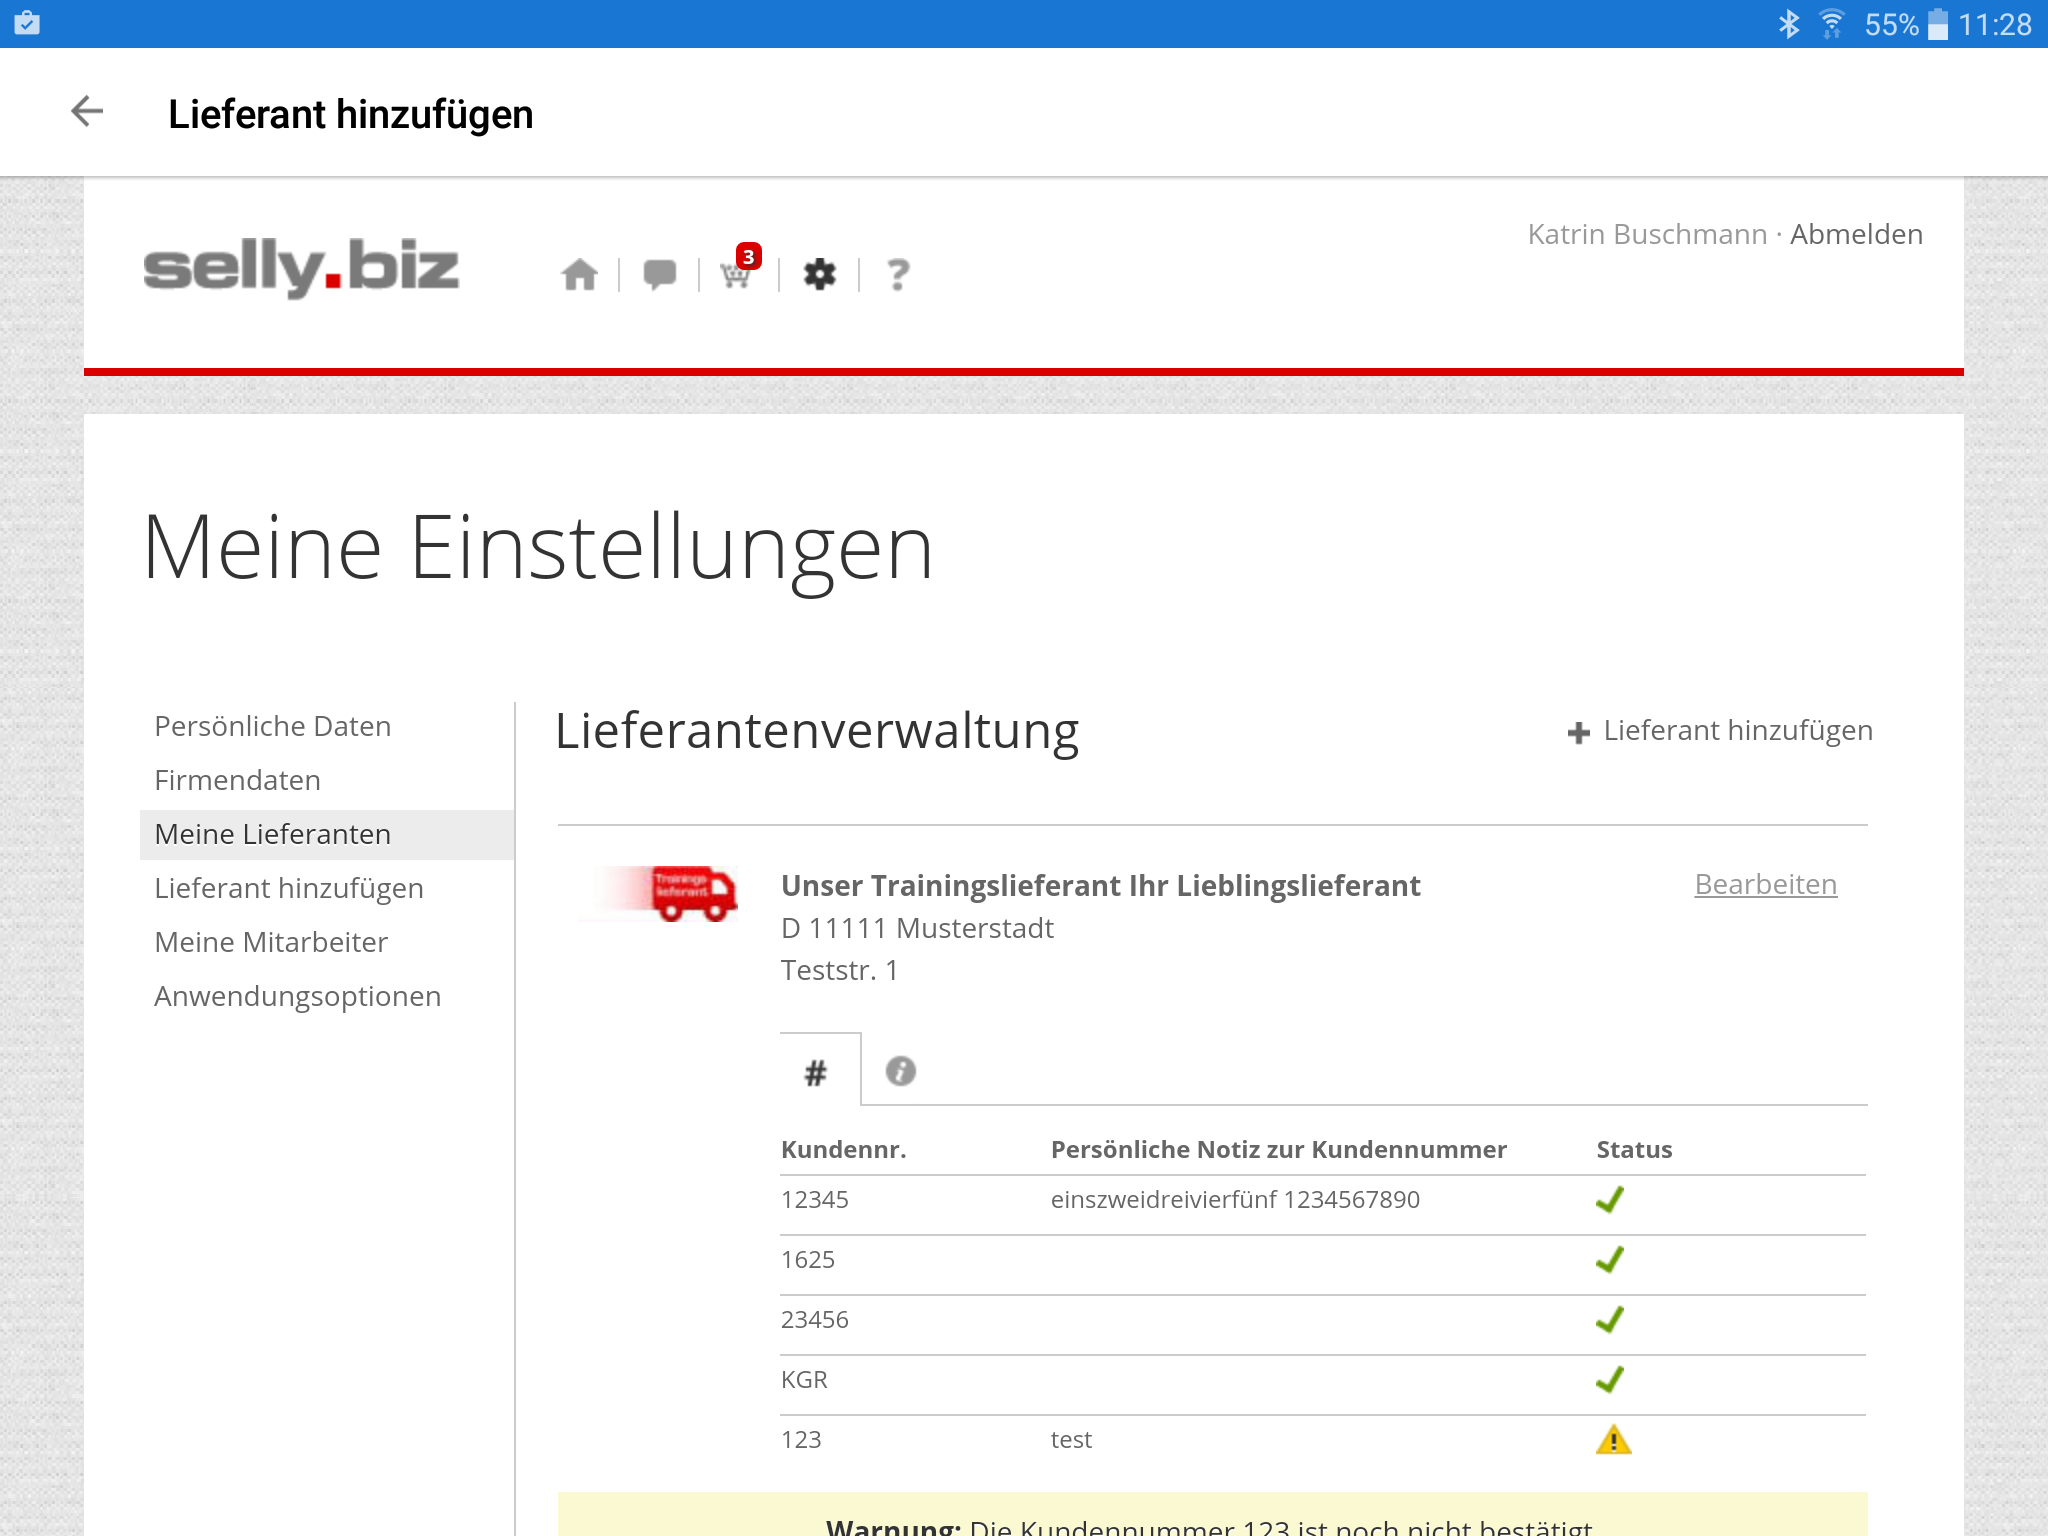Open the home icon in header
The image size is (2048, 1536).
tap(579, 274)
